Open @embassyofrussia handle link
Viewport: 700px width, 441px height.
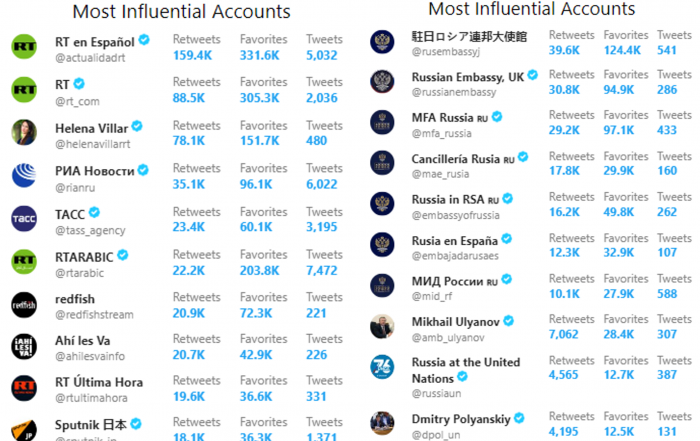[455, 216]
